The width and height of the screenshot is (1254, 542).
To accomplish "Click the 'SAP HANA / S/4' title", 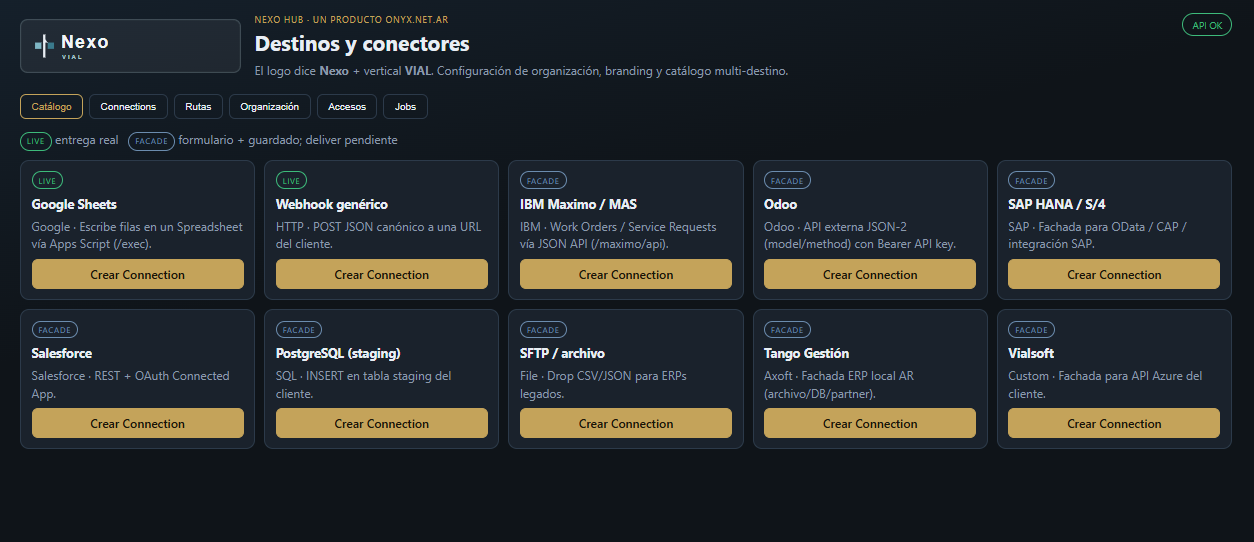I will click(x=1056, y=204).
